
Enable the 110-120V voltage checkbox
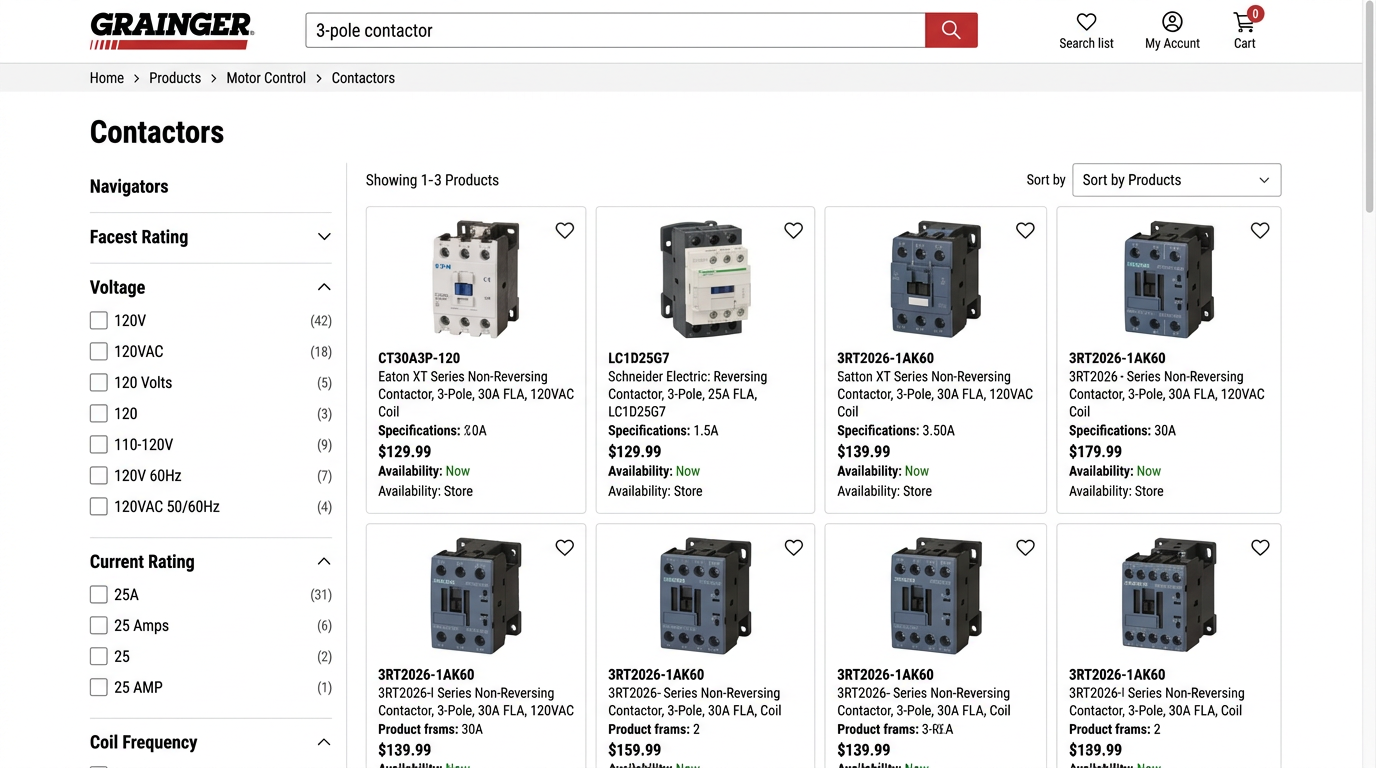click(x=99, y=445)
